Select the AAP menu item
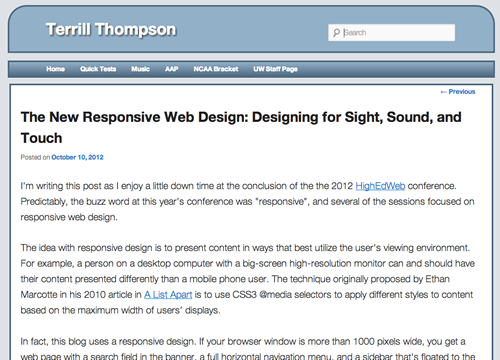The image size is (500, 360). [171, 69]
